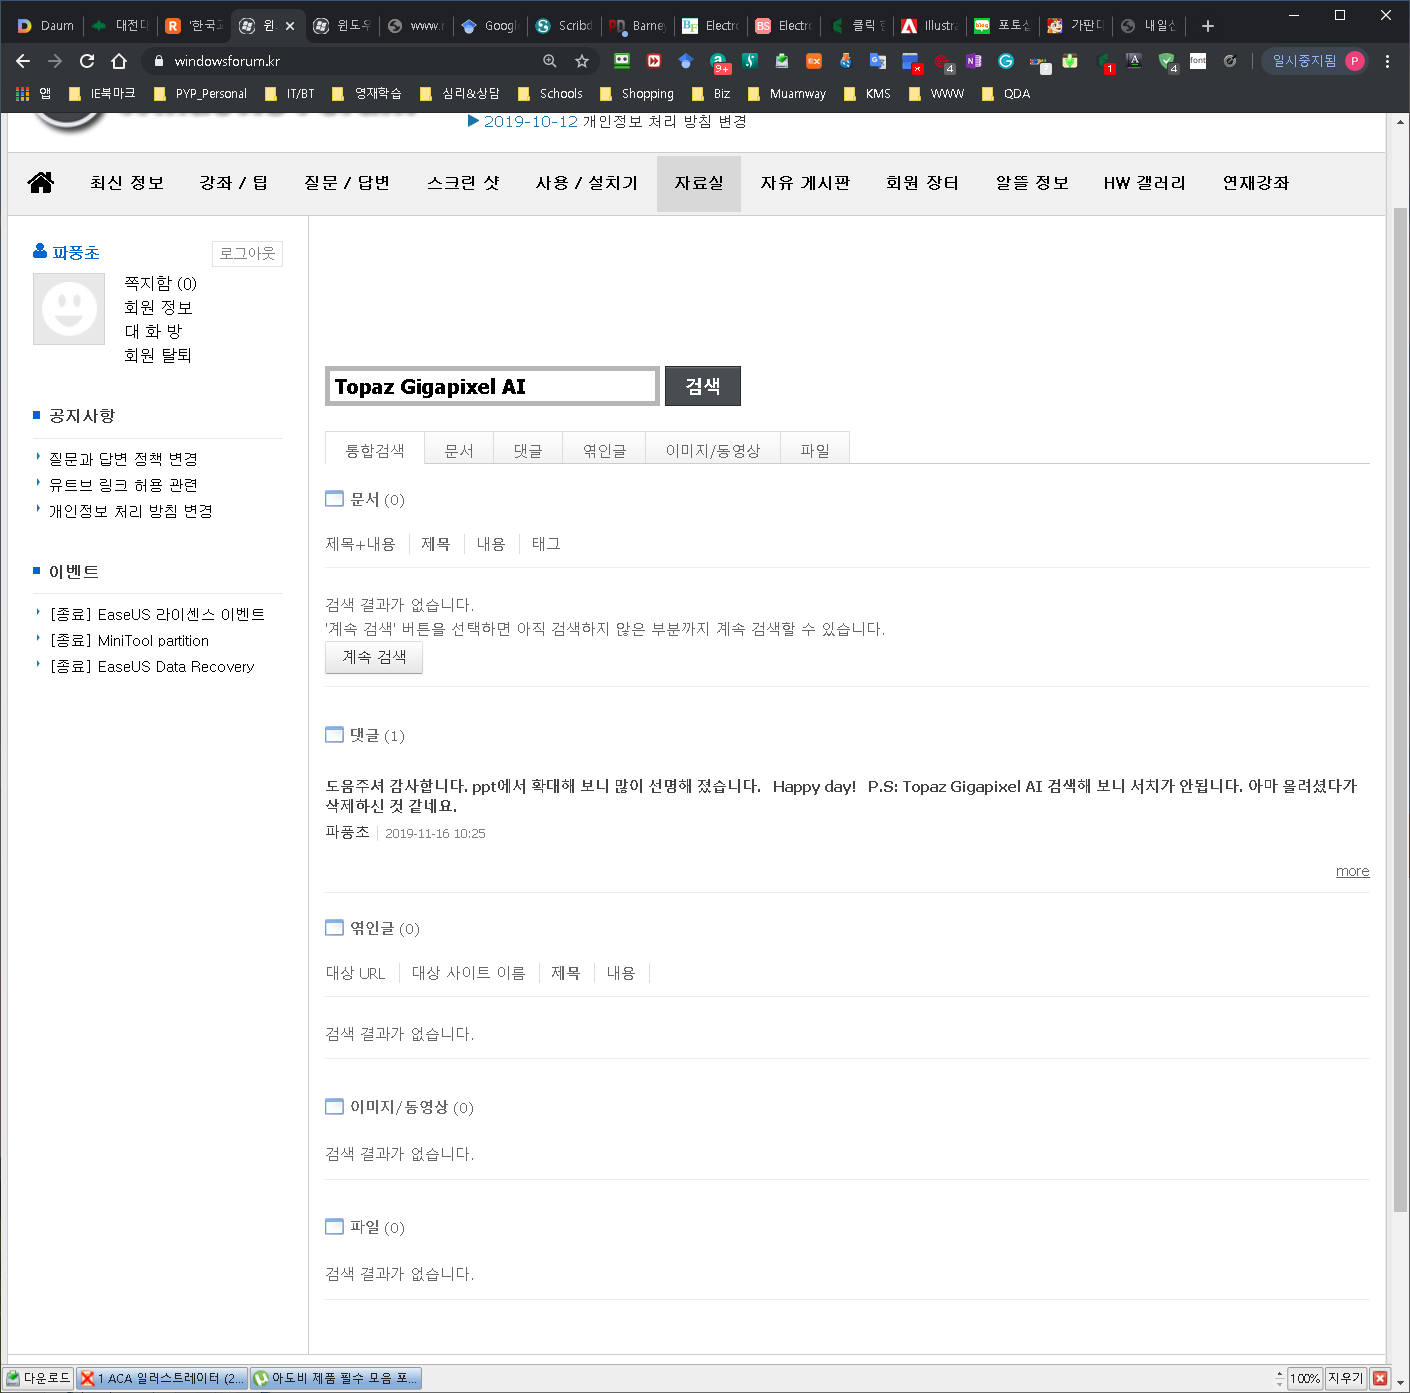Open the 'font' finder extension icon
The height and width of the screenshot is (1393, 1410).
1198,61
